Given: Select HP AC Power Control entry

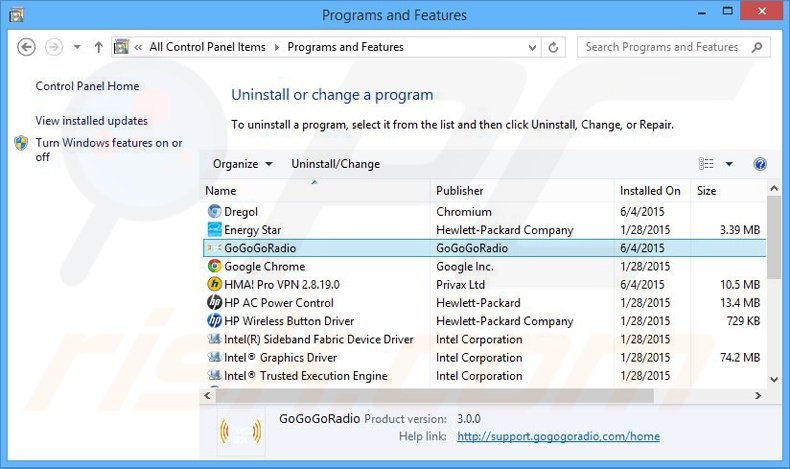Looking at the screenshot, I should [279, 303].
